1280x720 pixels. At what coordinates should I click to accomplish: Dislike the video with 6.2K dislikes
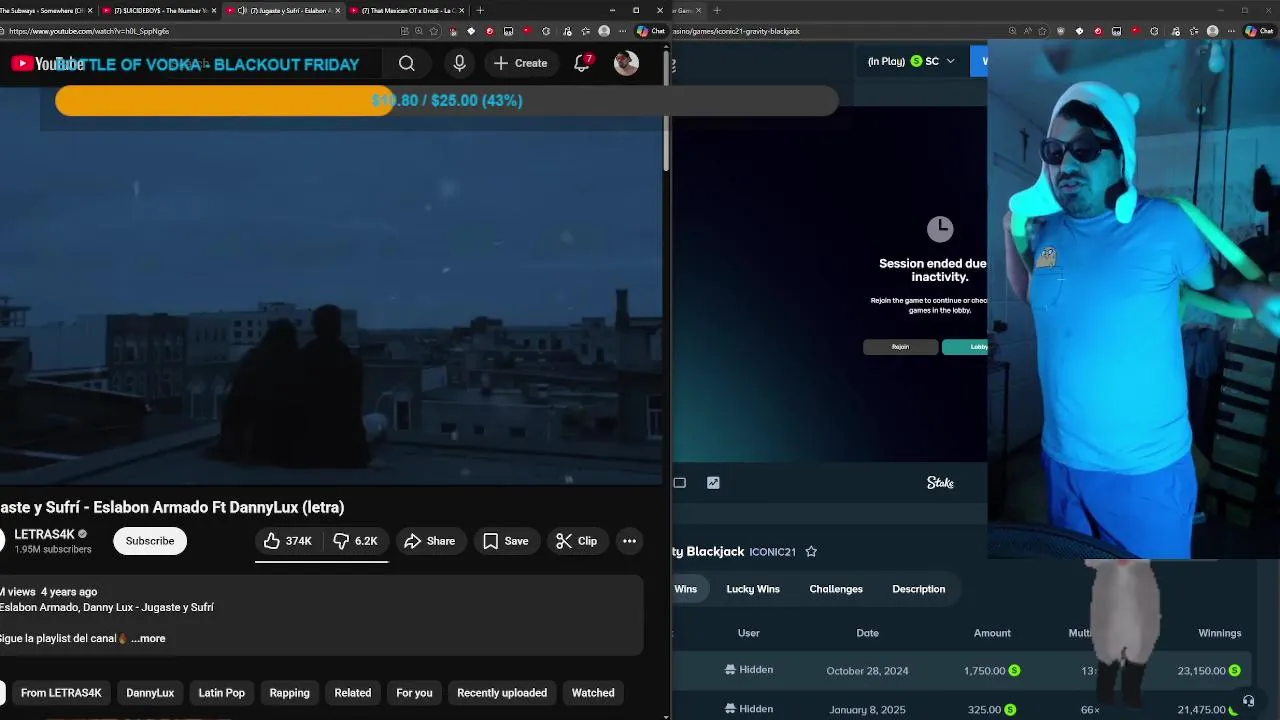355,541
